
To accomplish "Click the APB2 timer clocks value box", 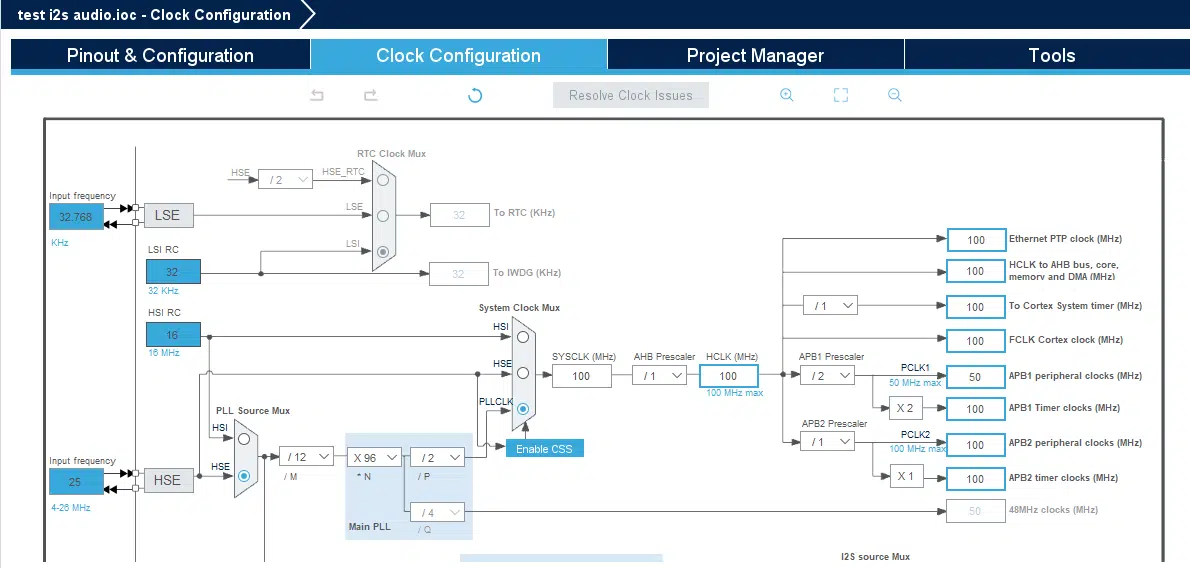I will click(975, 479).
